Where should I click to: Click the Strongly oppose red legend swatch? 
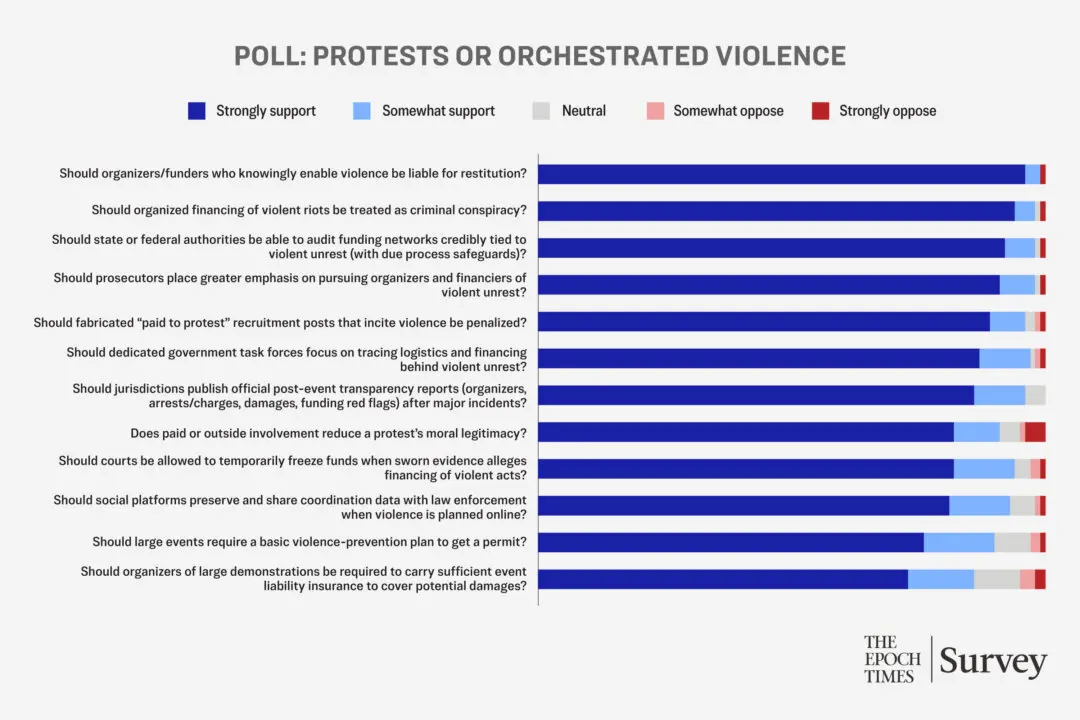[x=820, y=111]
